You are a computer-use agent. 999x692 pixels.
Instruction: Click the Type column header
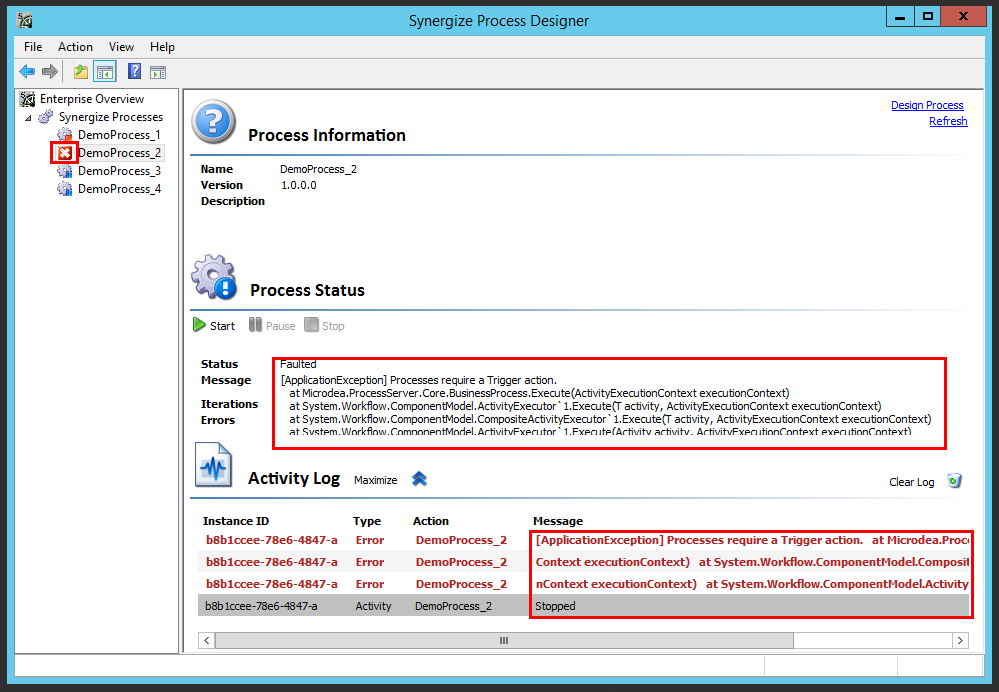pos(367,521)
